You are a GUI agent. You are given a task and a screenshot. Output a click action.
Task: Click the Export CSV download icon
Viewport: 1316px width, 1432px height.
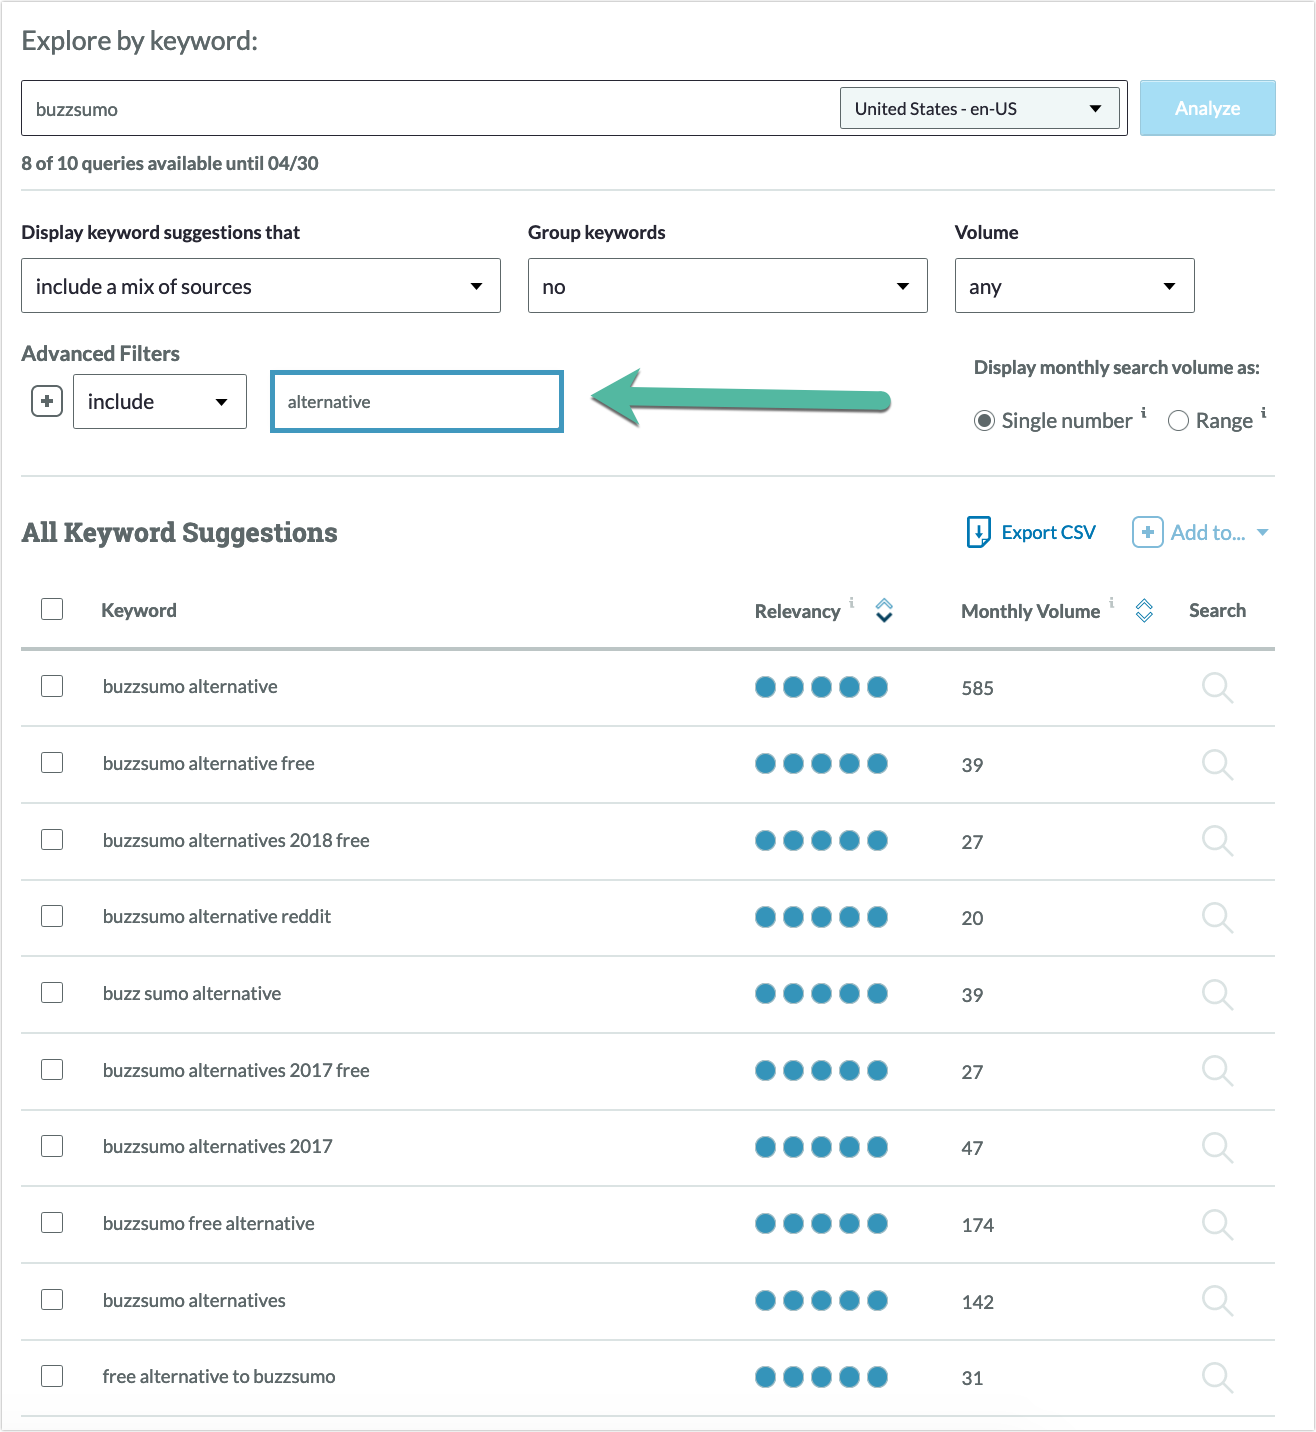[978, 532]
